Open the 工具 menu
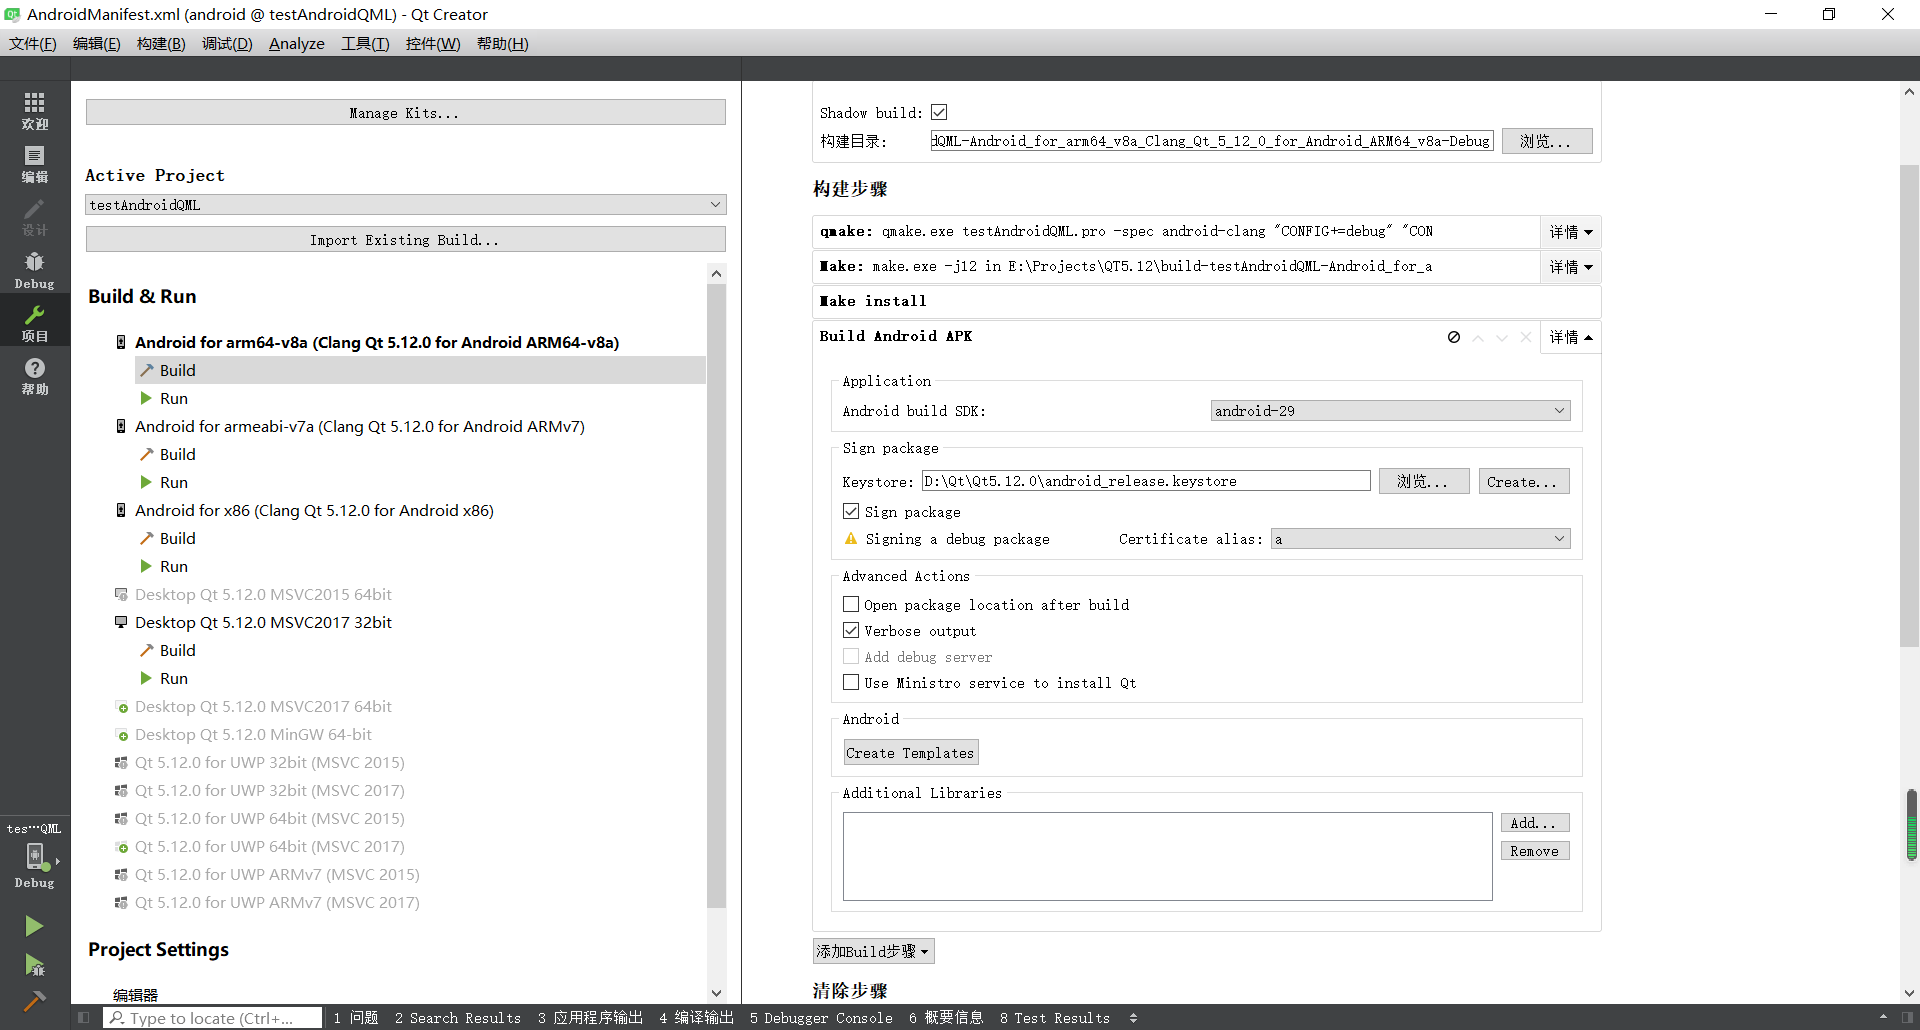 coord(364,43)
